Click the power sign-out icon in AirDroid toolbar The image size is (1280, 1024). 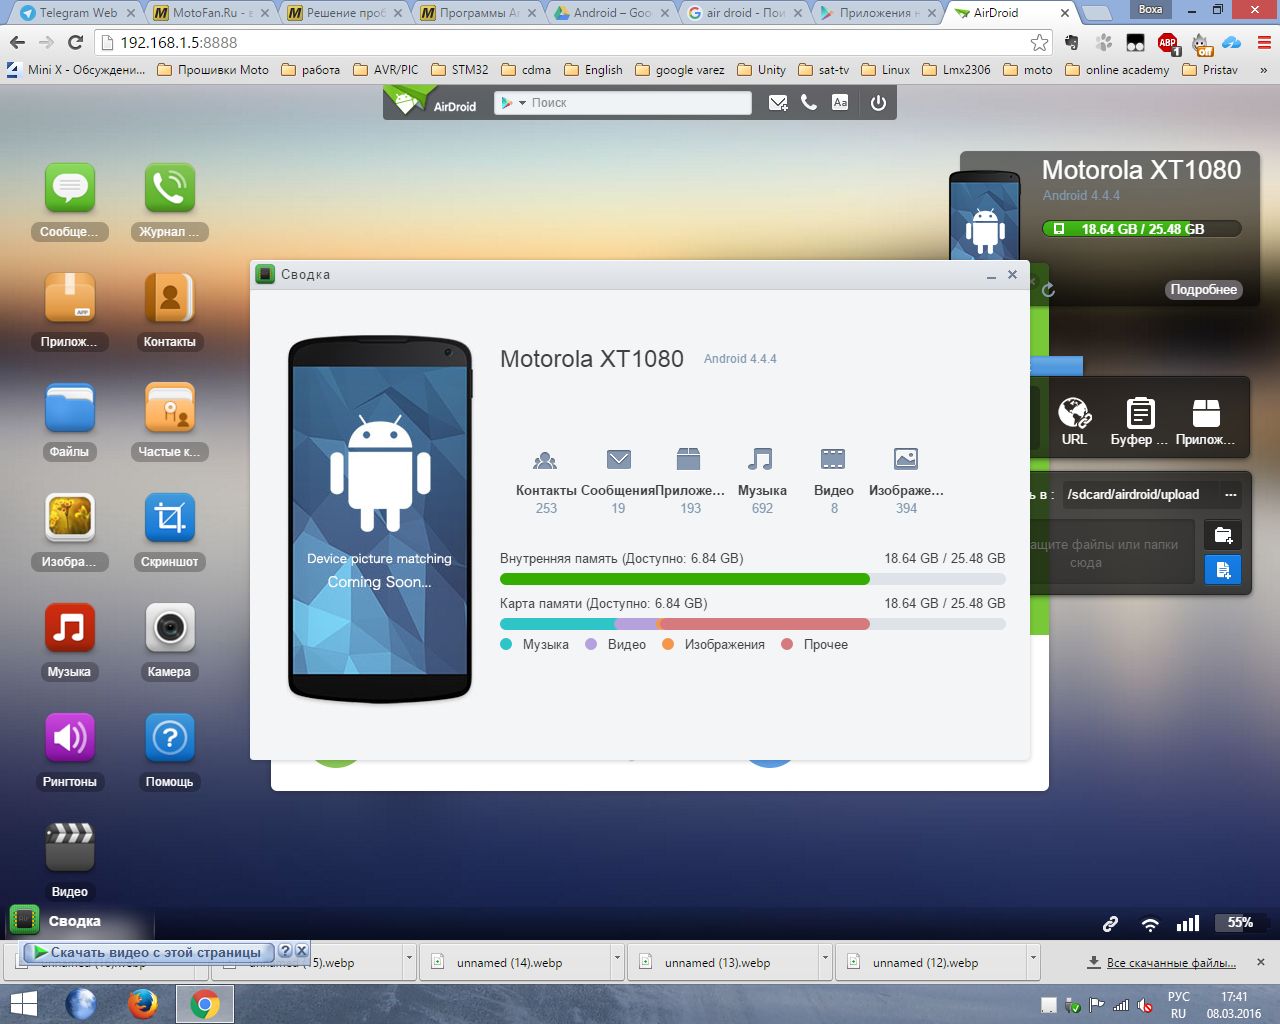tap(878, 103)
